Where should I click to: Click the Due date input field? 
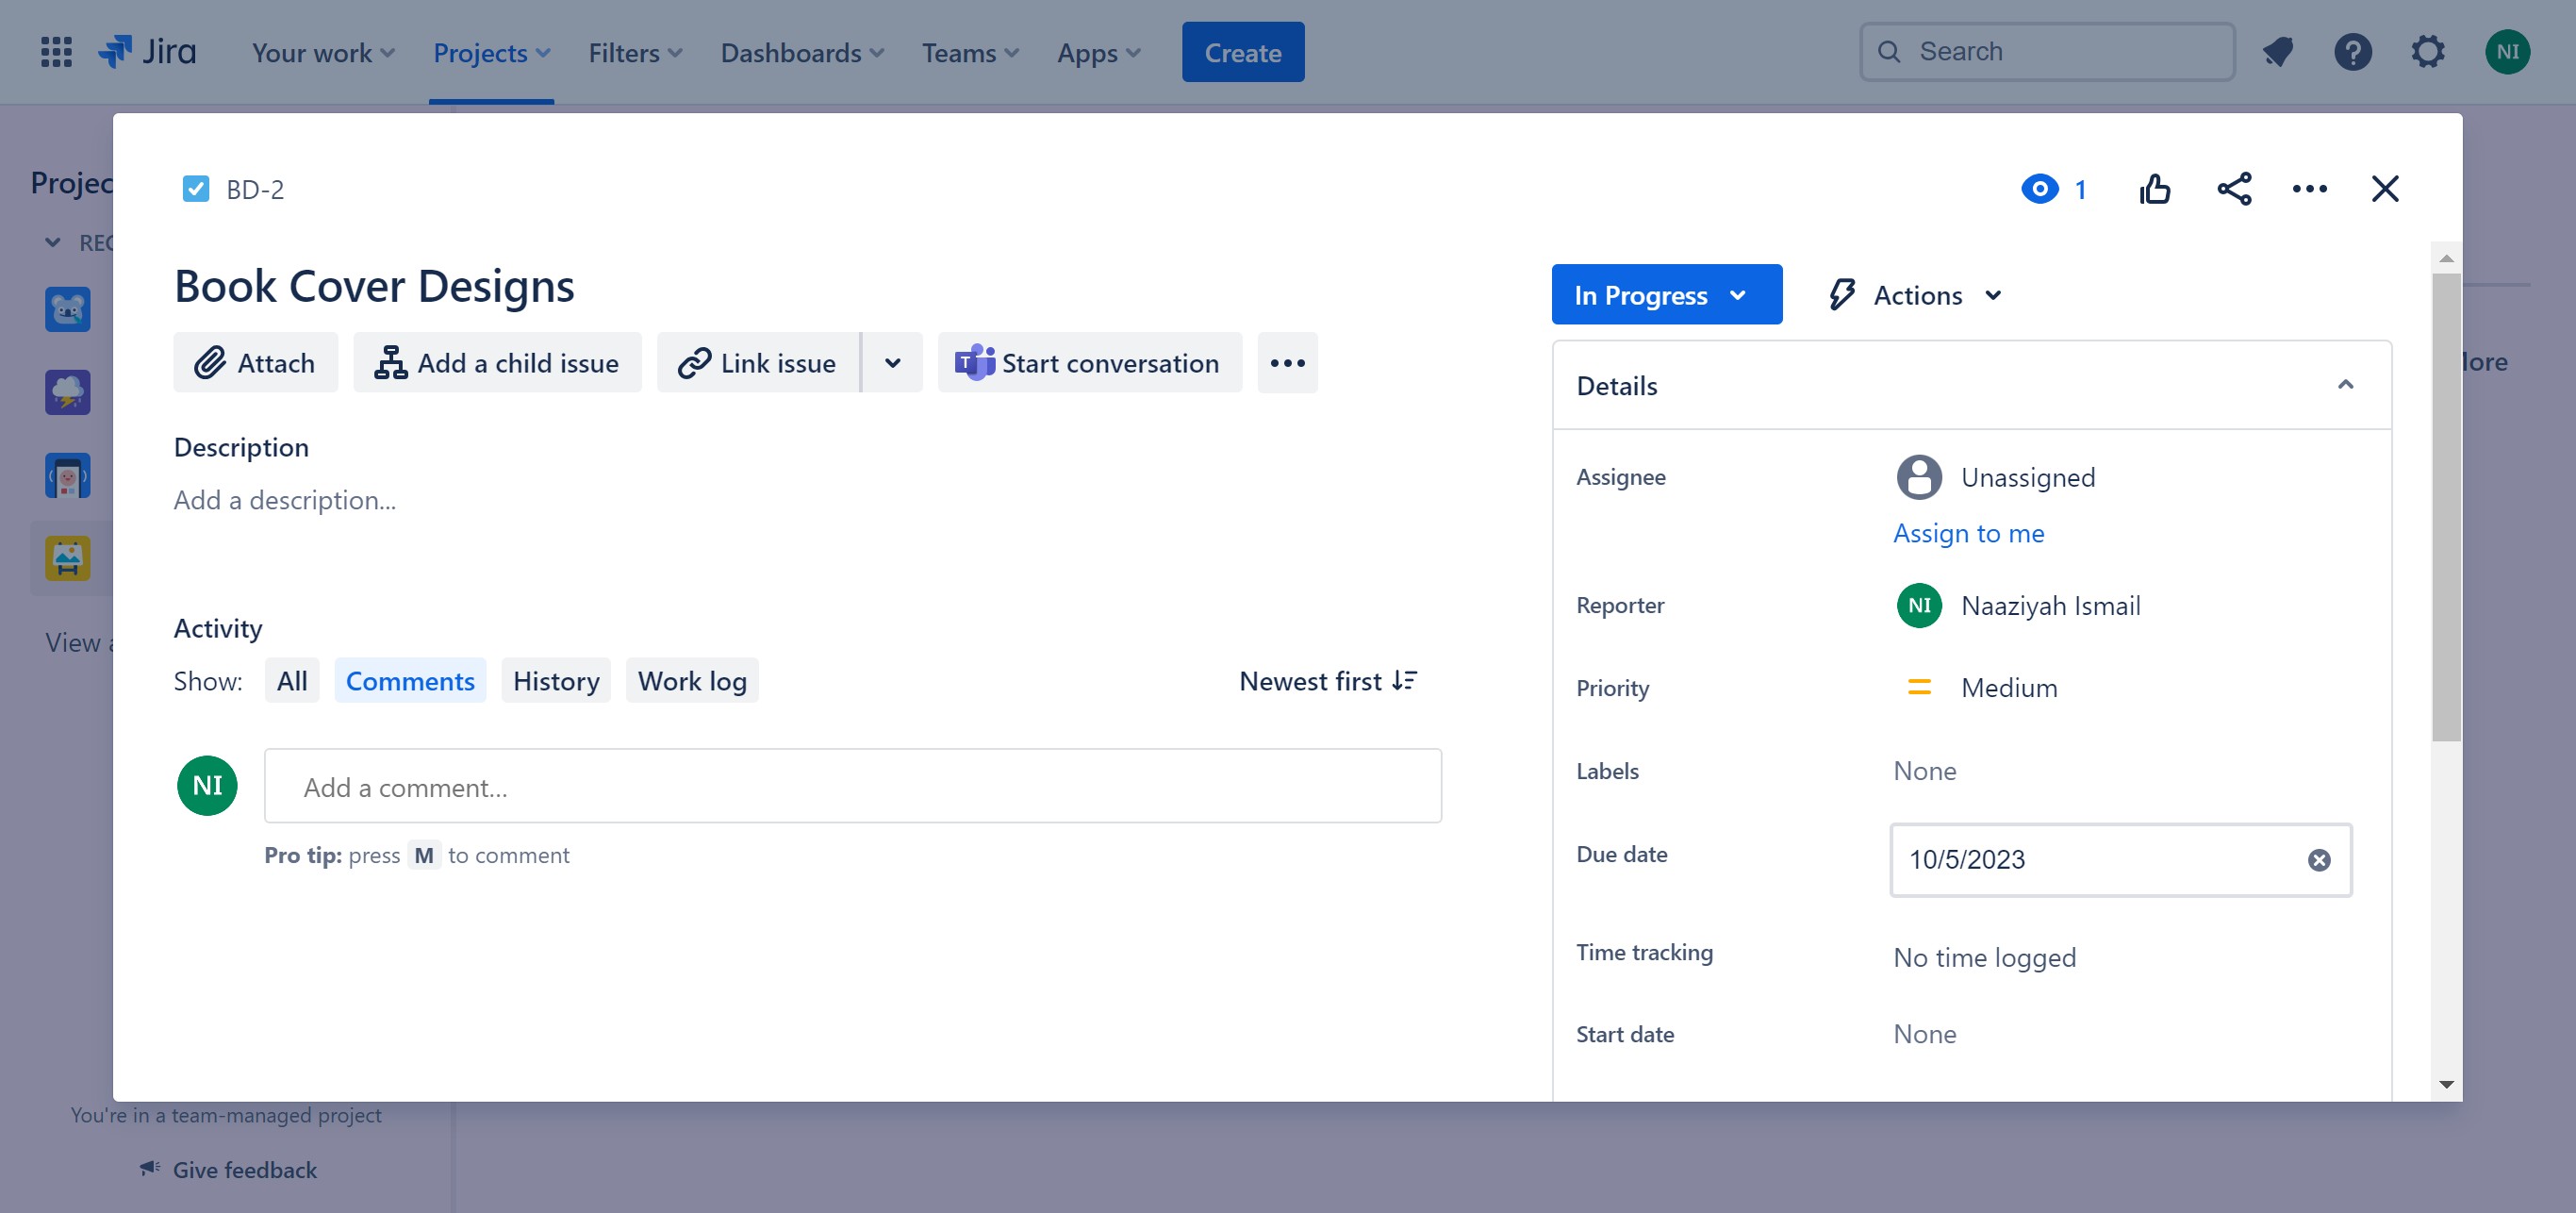click(2120, 860)
